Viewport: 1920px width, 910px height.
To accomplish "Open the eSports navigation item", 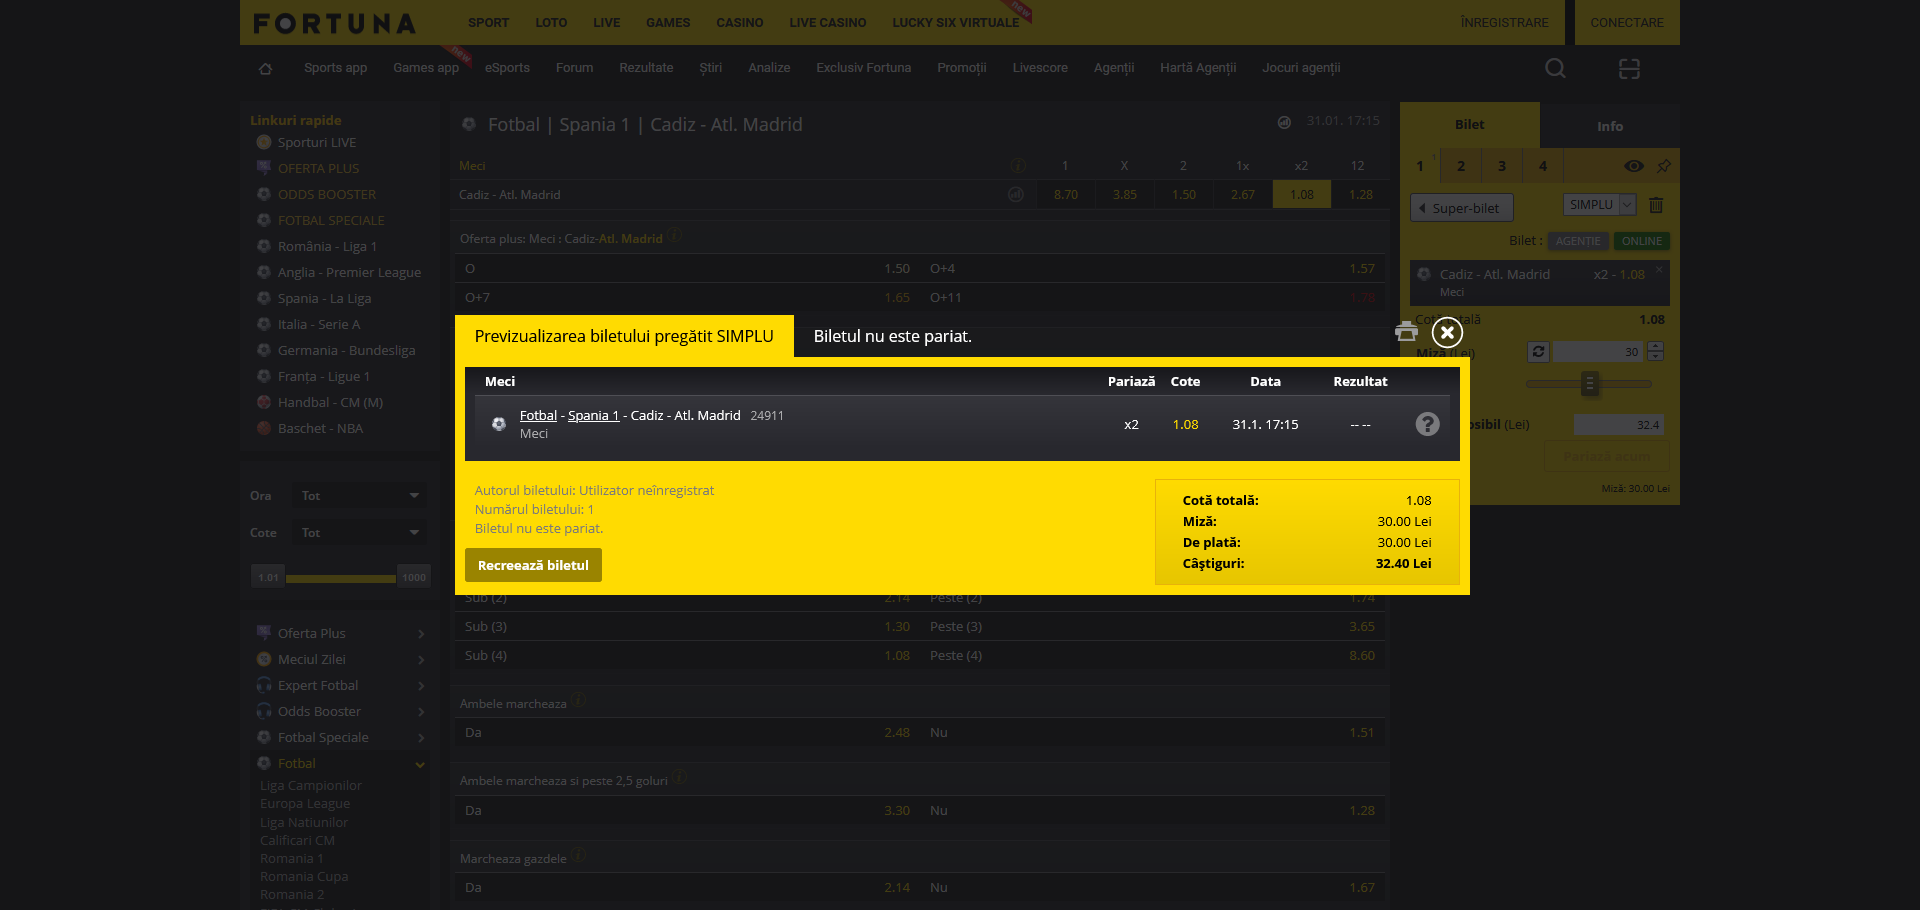I will [507, 68].
